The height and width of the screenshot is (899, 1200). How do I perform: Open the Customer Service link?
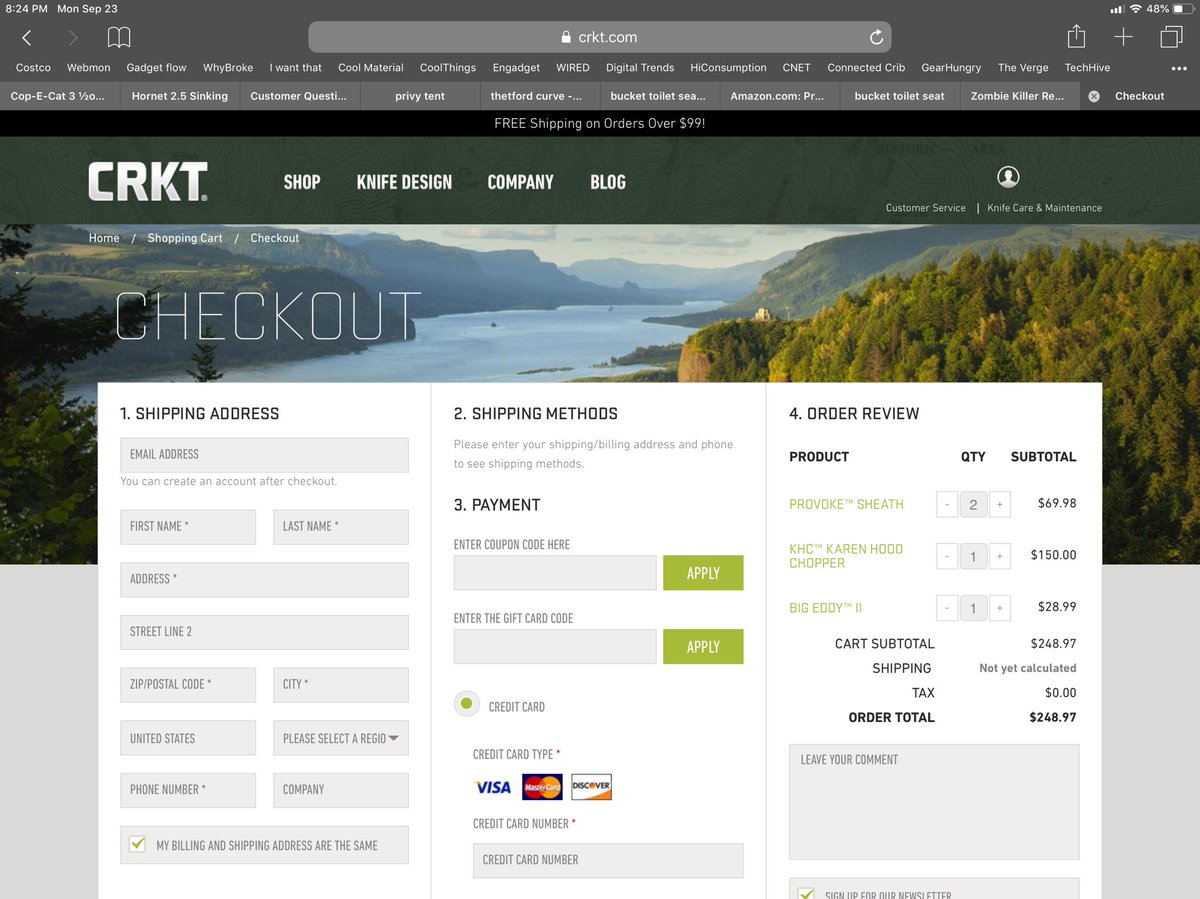[926, 208]
